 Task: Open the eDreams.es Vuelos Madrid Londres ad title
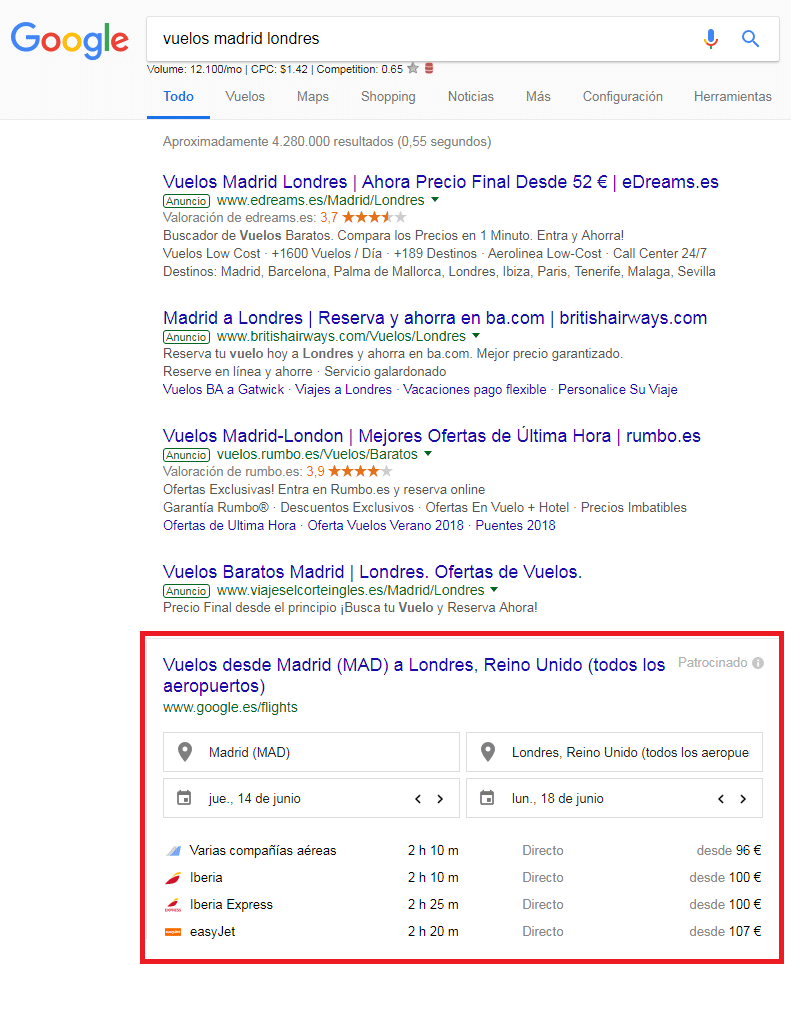pos(441,182)
